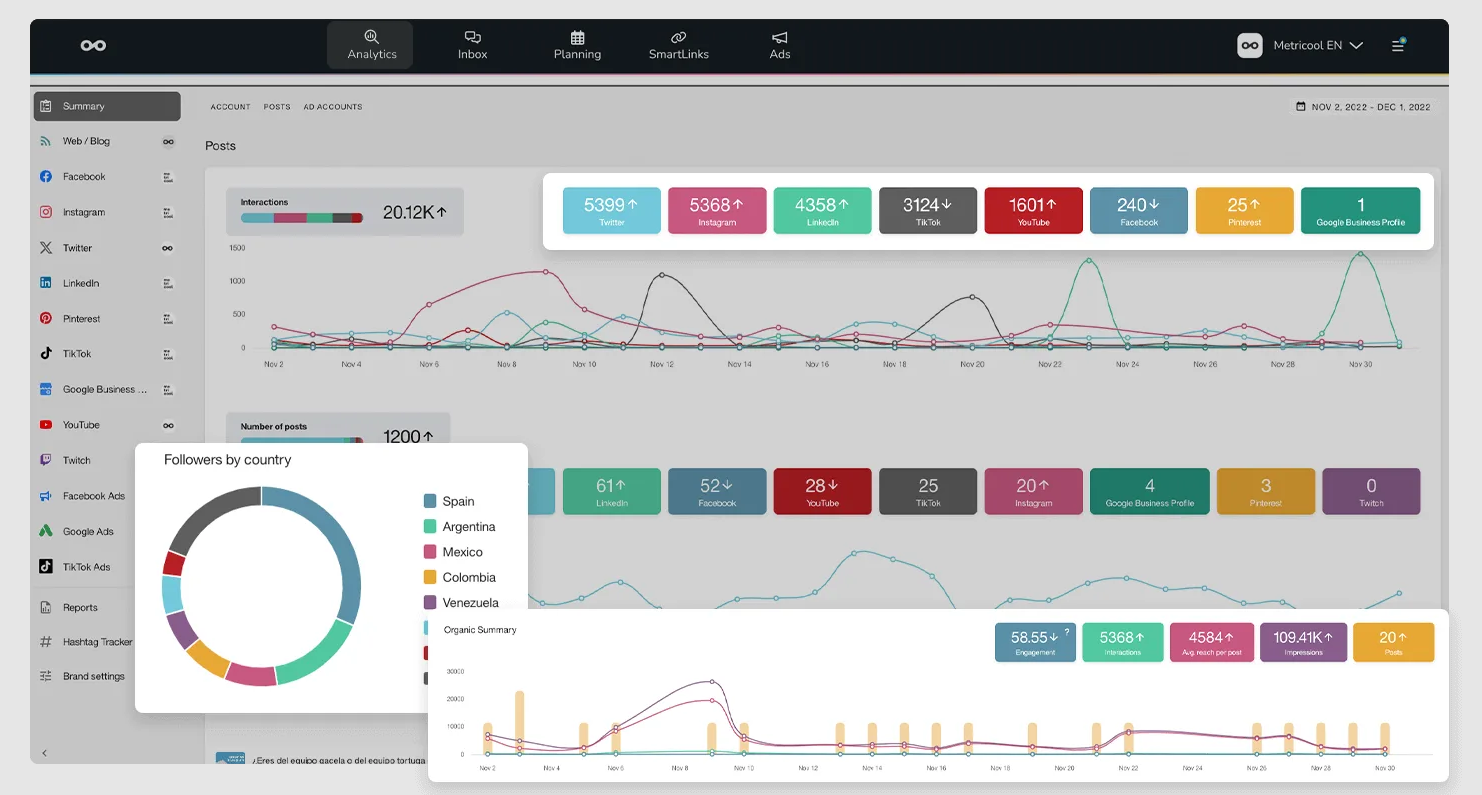Screen dimensions: 1482x795
Task: Select Summary in the sidebar
Action: [x=107, y=106]
